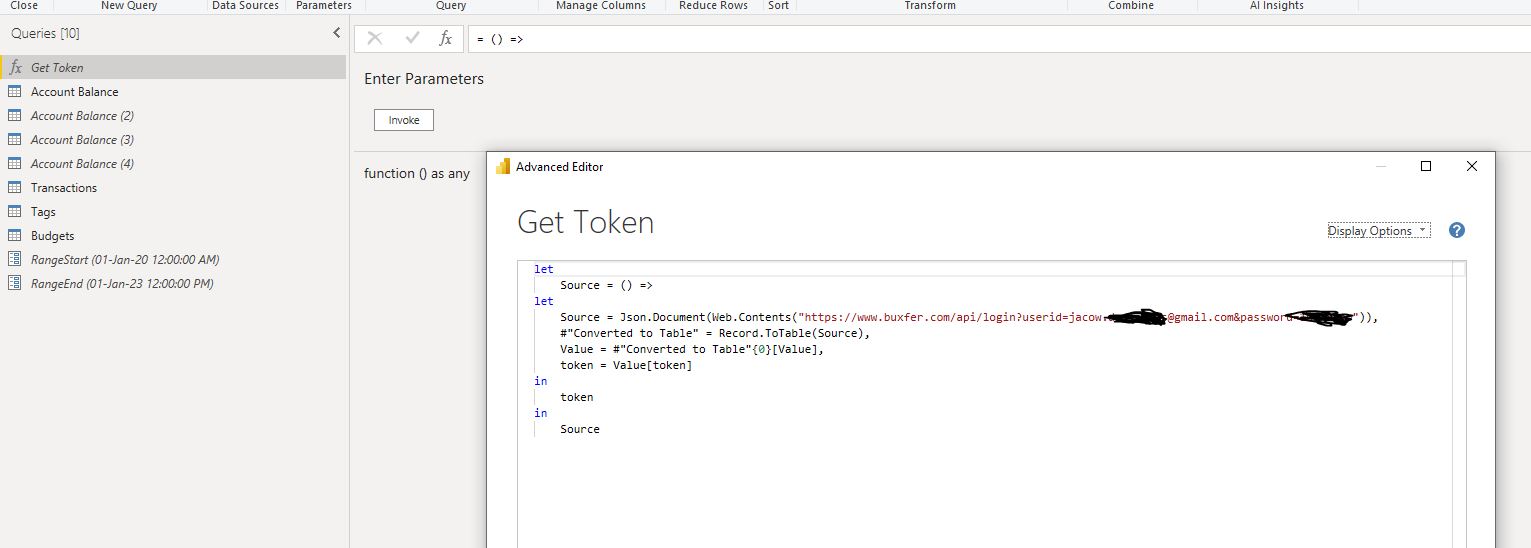Click table icon of Account Balance (2)
Screen dimensions: 1531x548
click(x=15, y=115)
